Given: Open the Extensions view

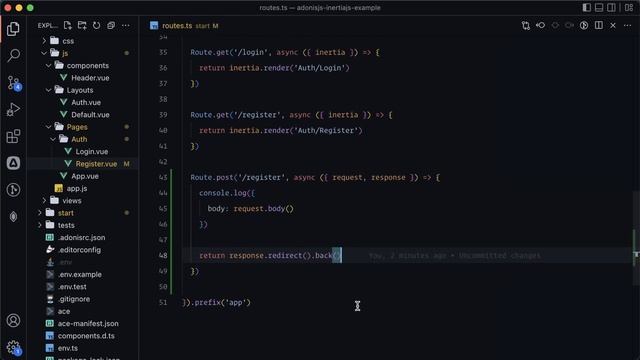Looking at the screenshot, I should point(13,136).
